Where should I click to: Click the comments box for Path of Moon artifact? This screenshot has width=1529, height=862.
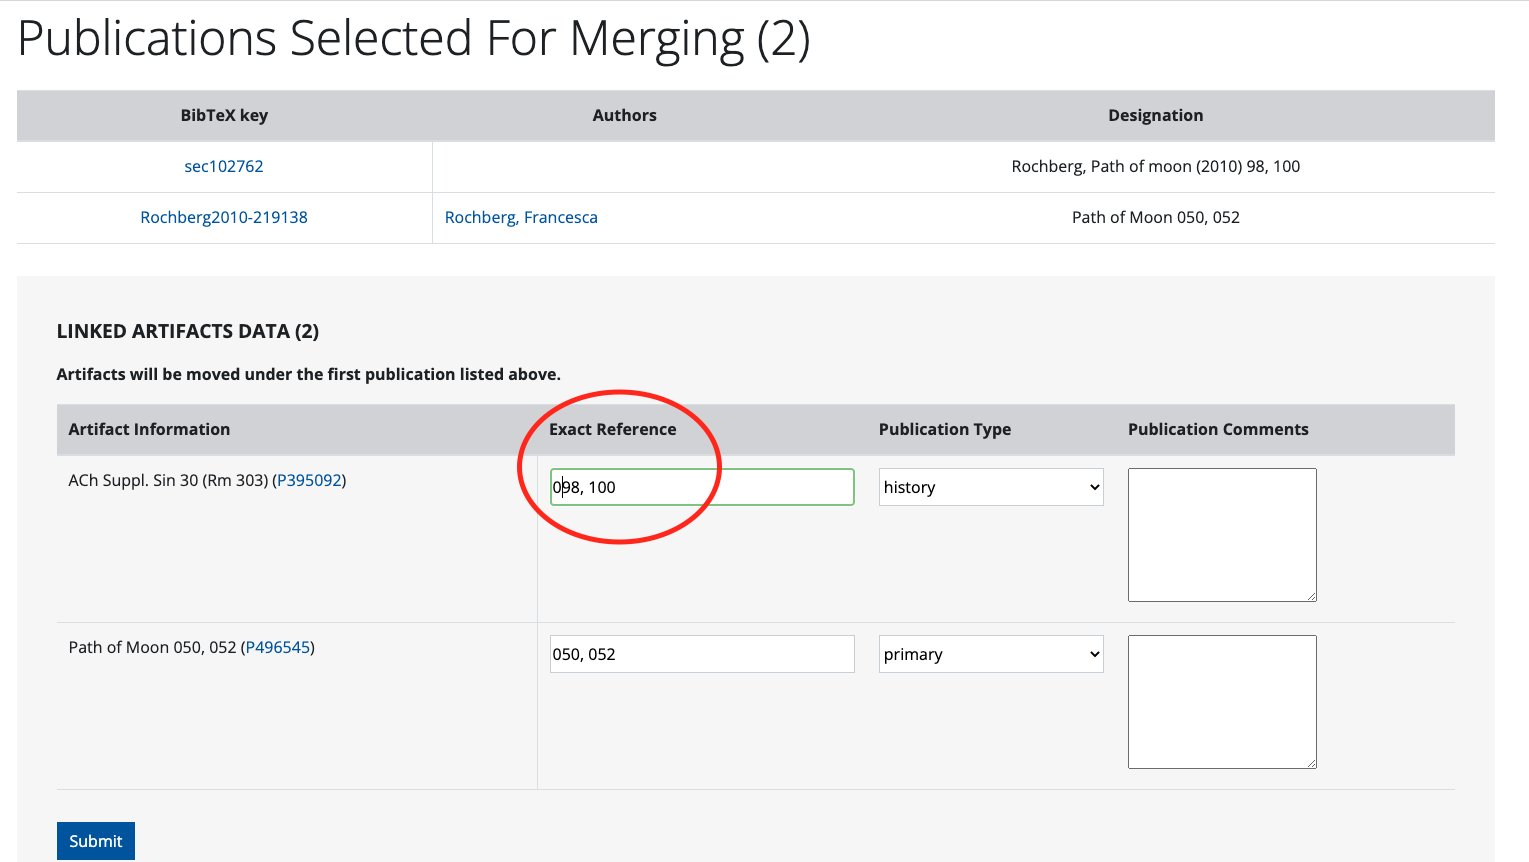click(1221, 701)
